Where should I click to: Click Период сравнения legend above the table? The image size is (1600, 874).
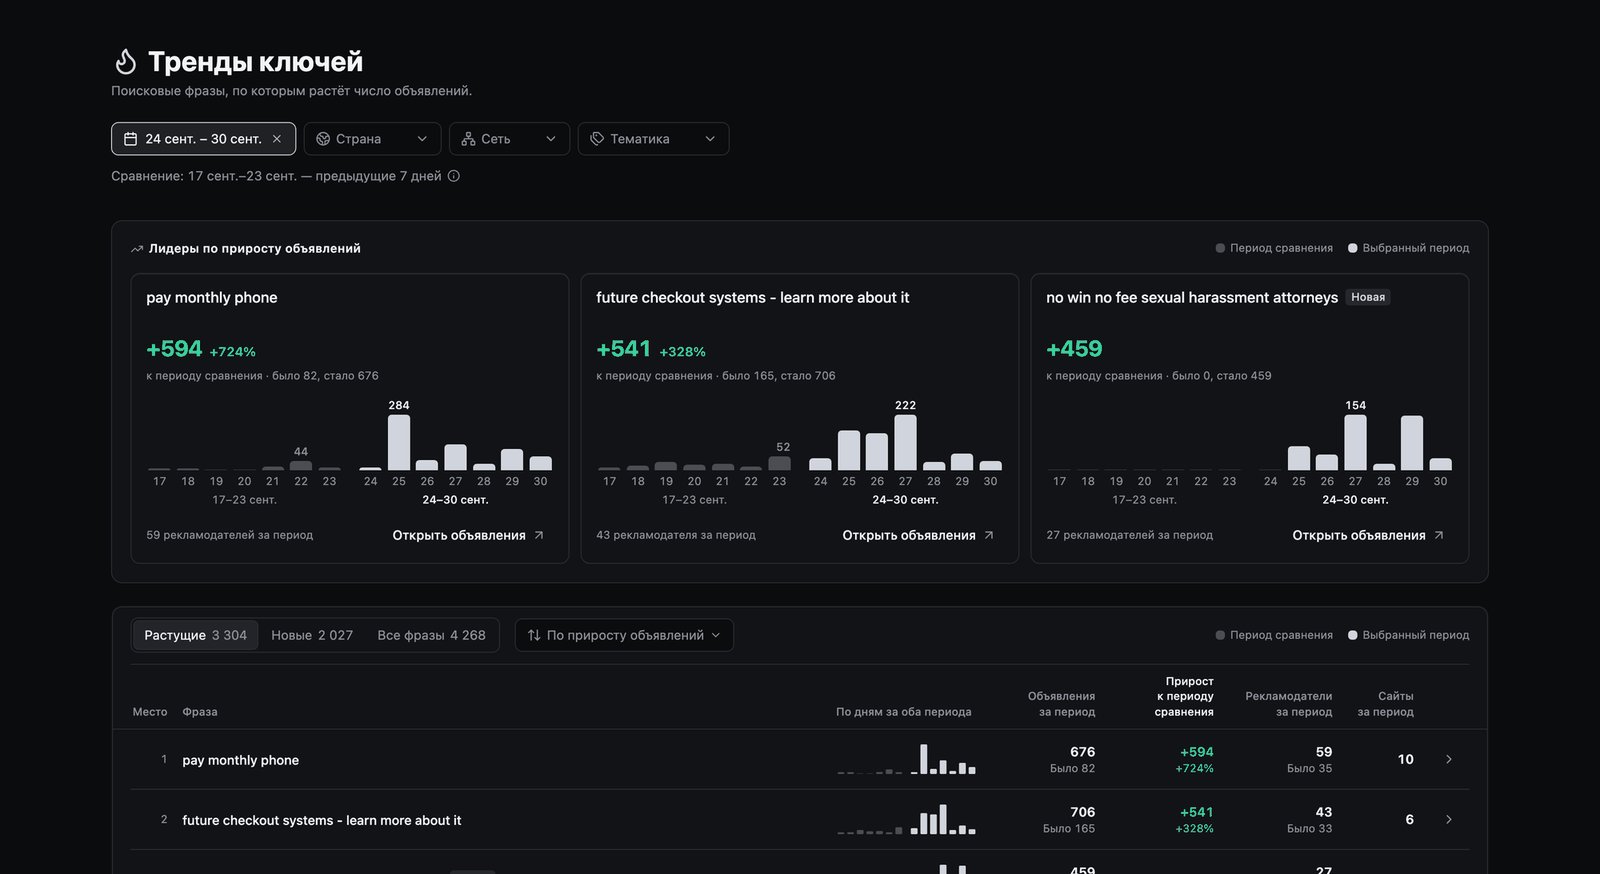tap(1274, 635)
